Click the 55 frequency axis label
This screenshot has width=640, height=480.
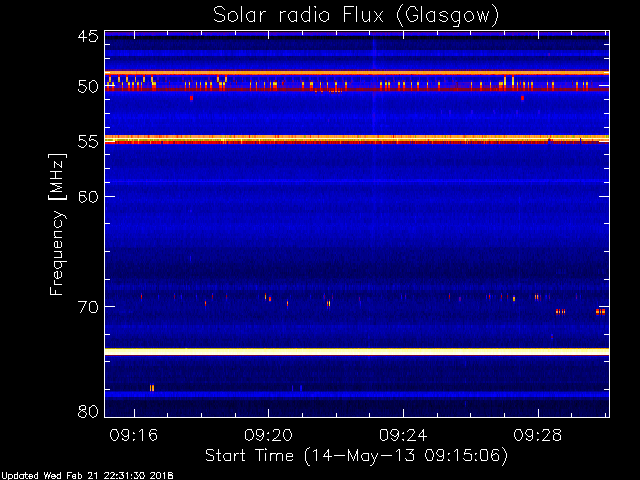[x=88, y=142]
